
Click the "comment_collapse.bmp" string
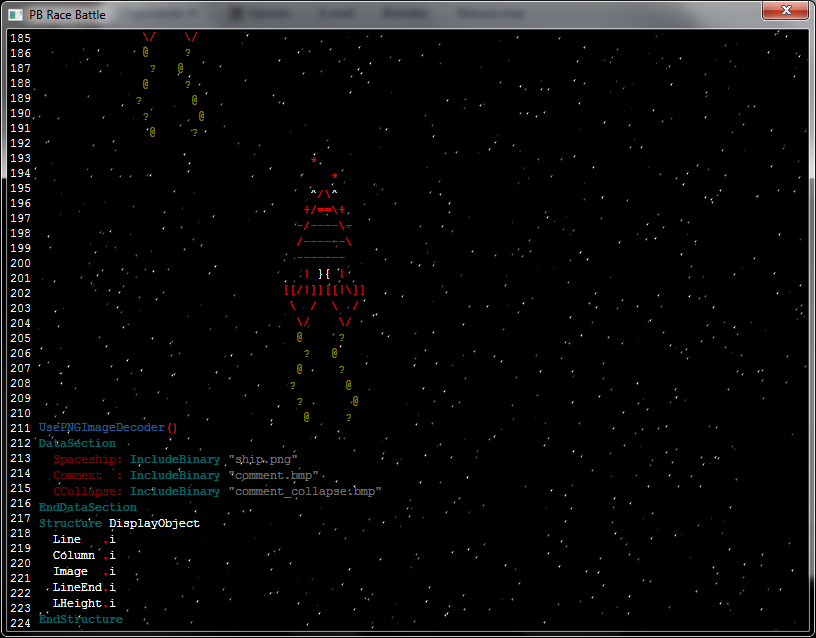[x=305, y=492]
